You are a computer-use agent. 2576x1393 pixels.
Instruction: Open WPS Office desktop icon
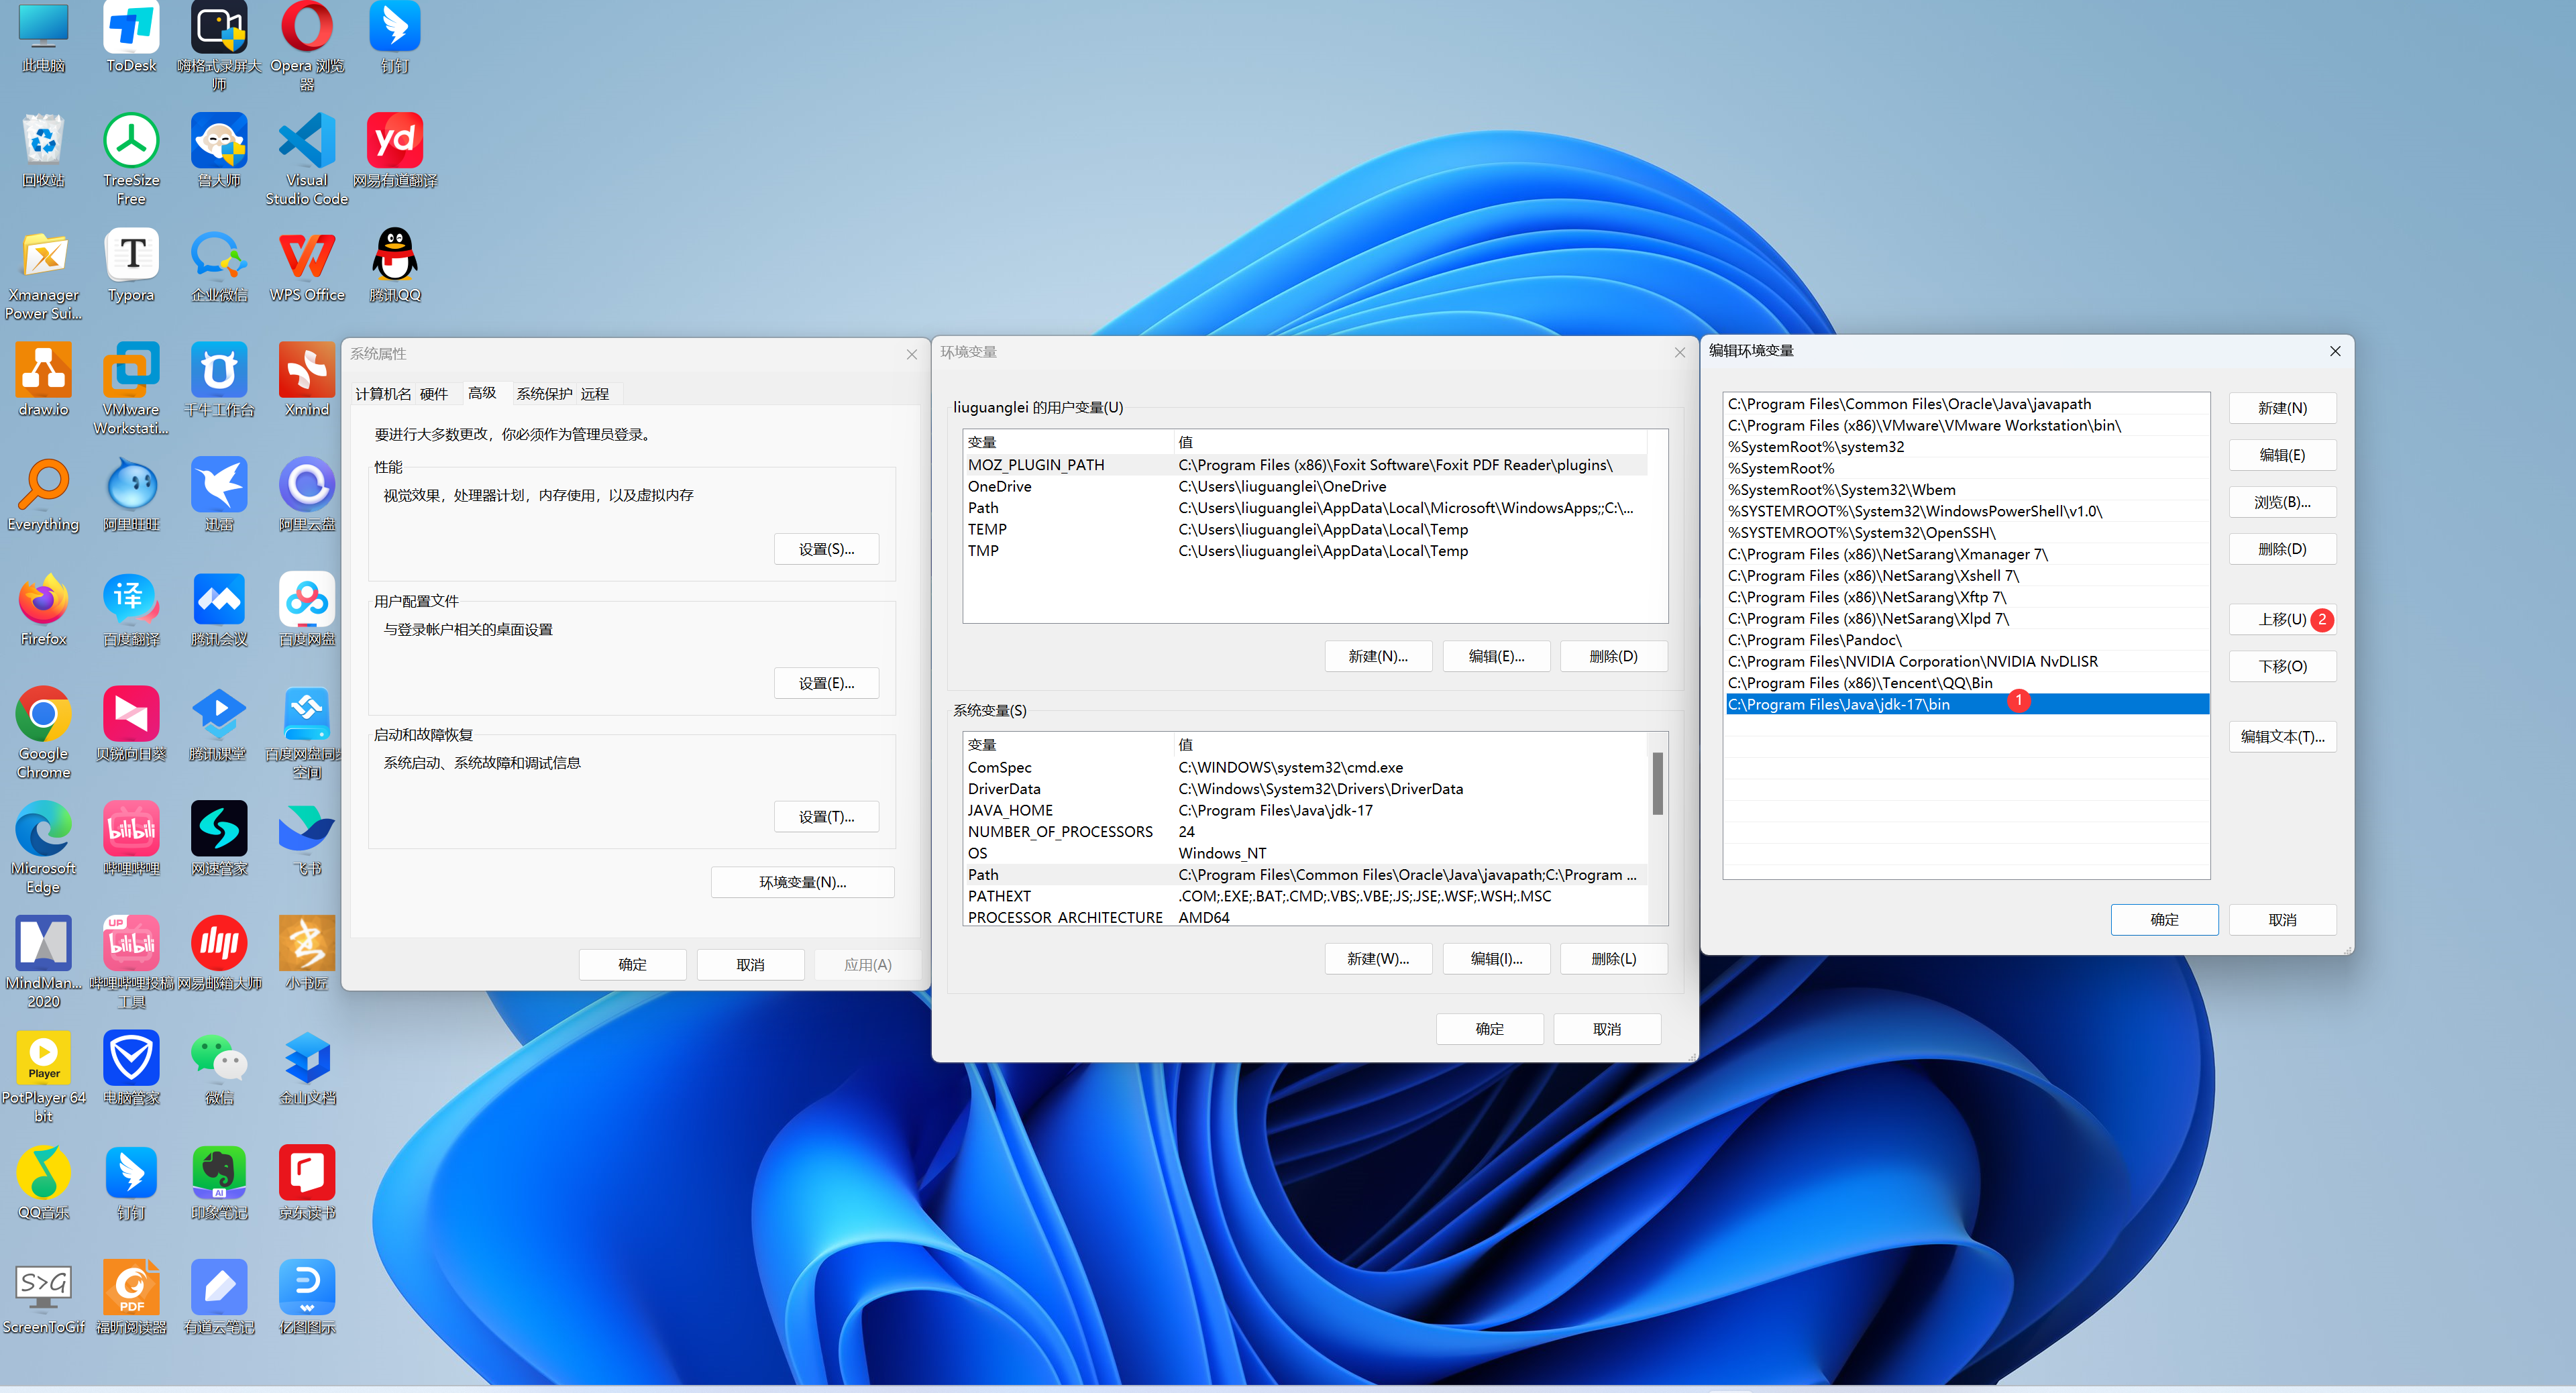[x=307, y=265]
